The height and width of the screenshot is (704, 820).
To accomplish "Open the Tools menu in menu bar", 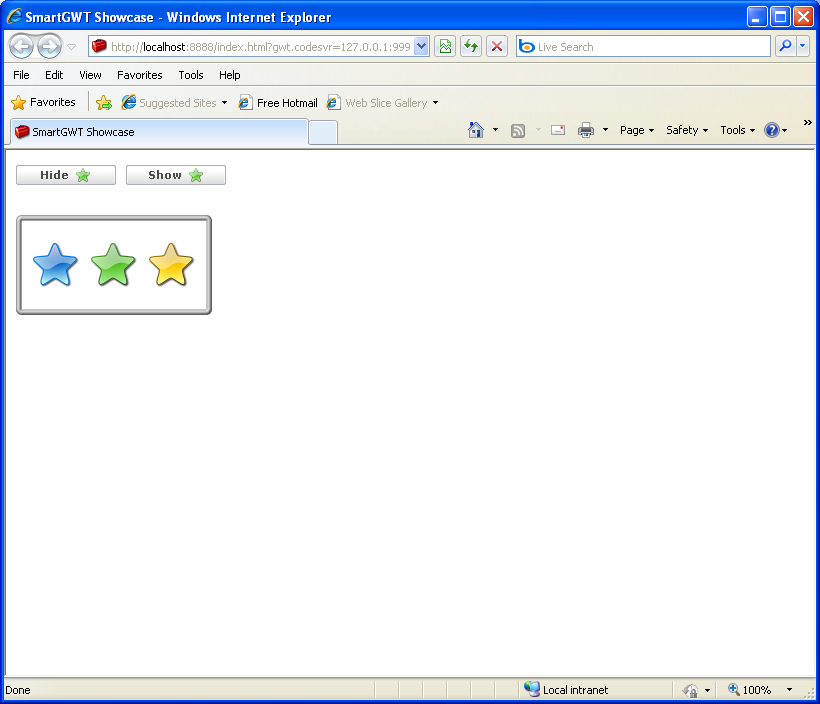I will (191, 75).
